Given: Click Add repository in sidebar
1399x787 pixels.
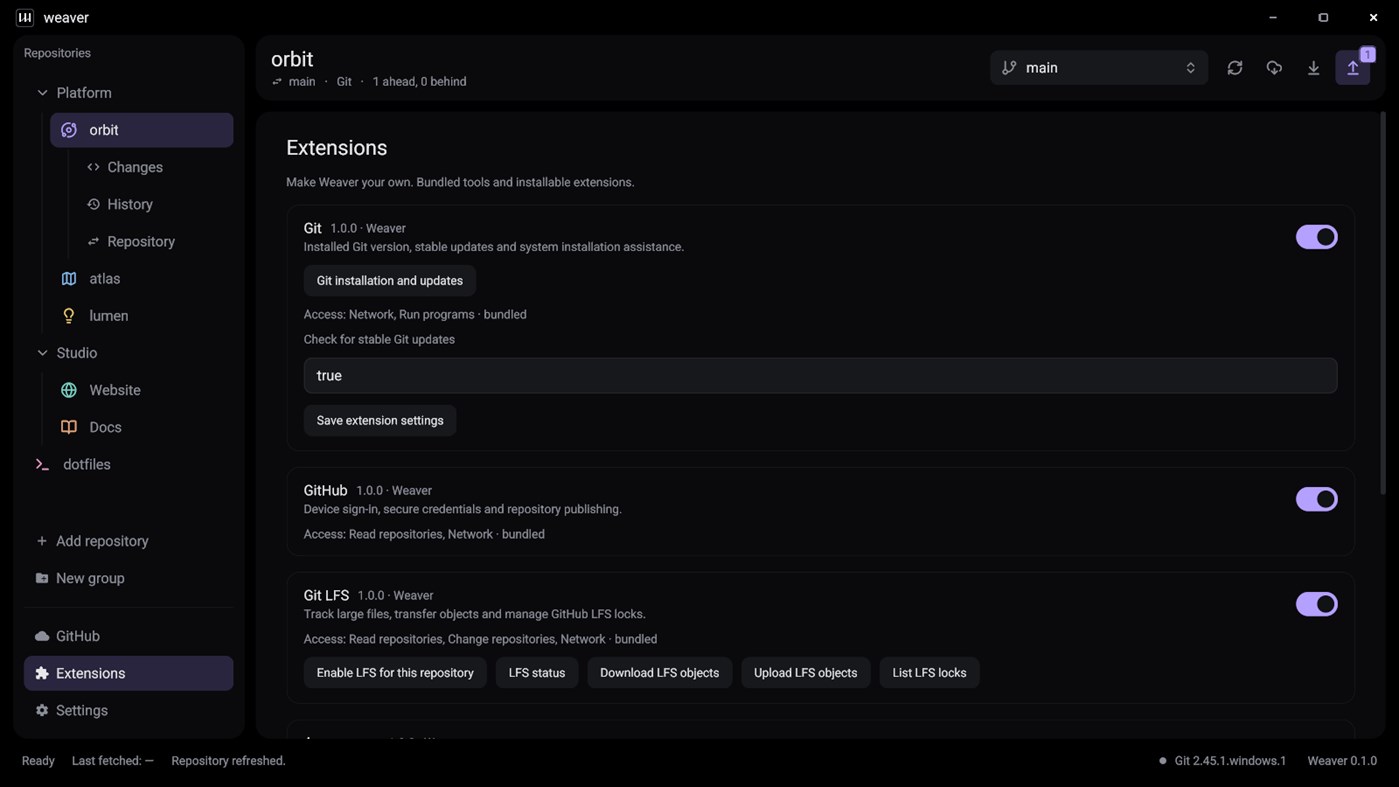Looking at the screenshot, I should [x=129, y=541].
